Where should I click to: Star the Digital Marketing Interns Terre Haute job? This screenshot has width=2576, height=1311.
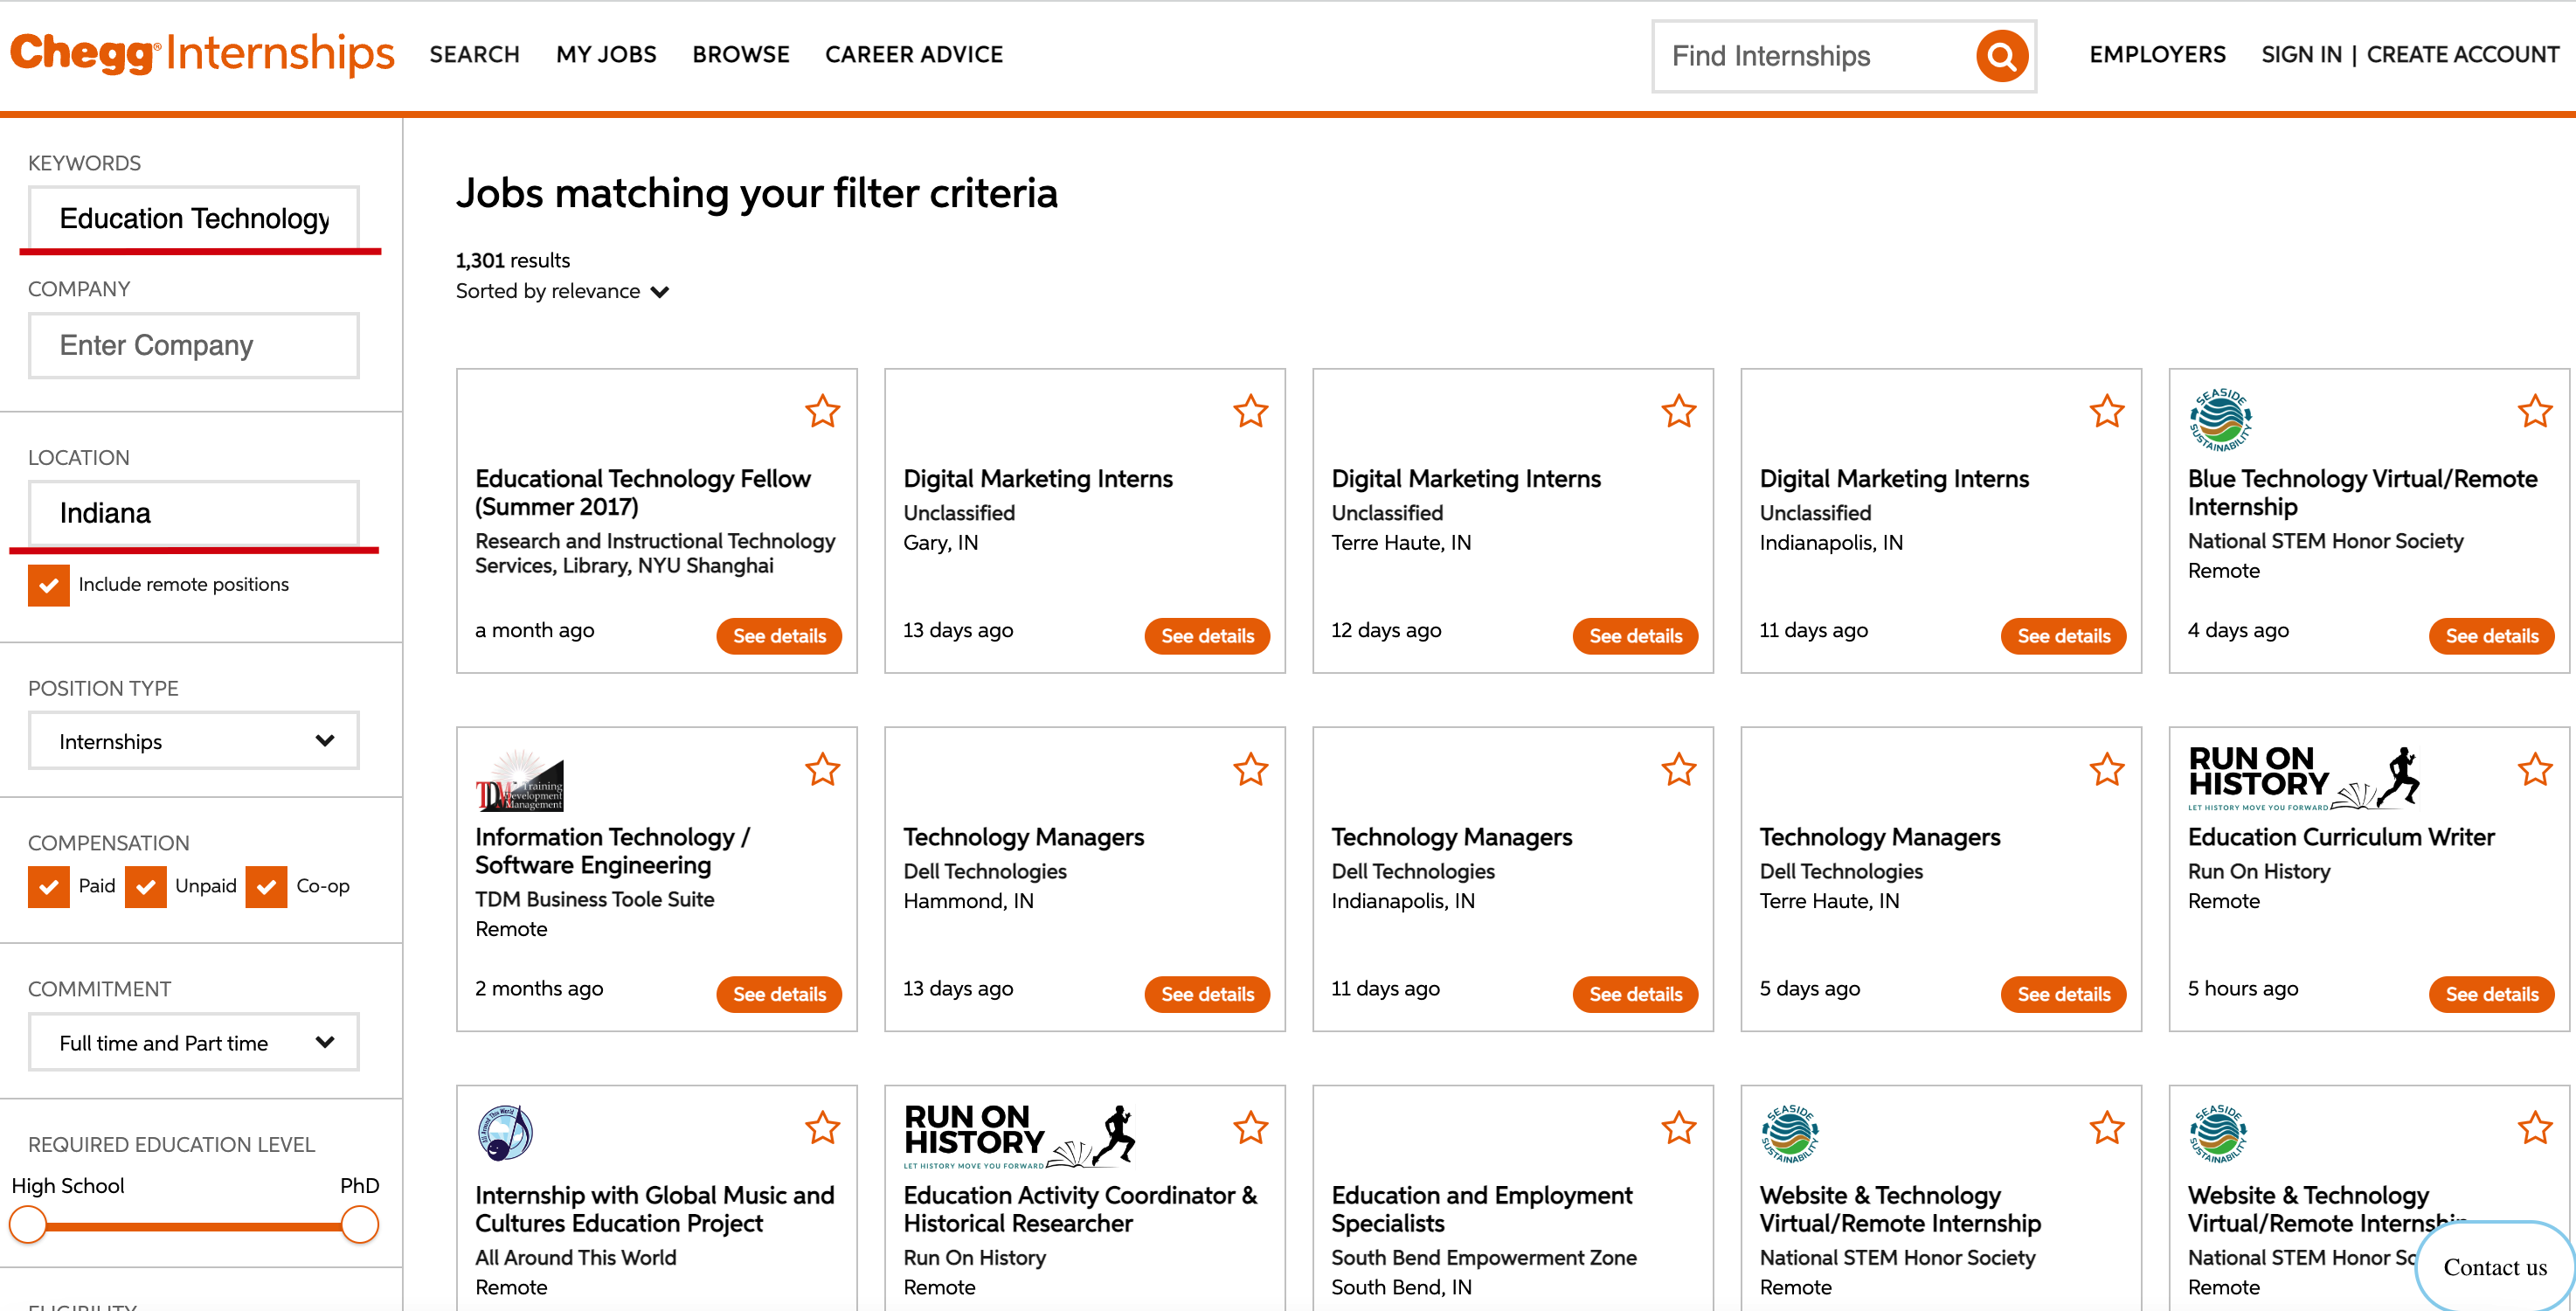click(x=1678, y=411)
